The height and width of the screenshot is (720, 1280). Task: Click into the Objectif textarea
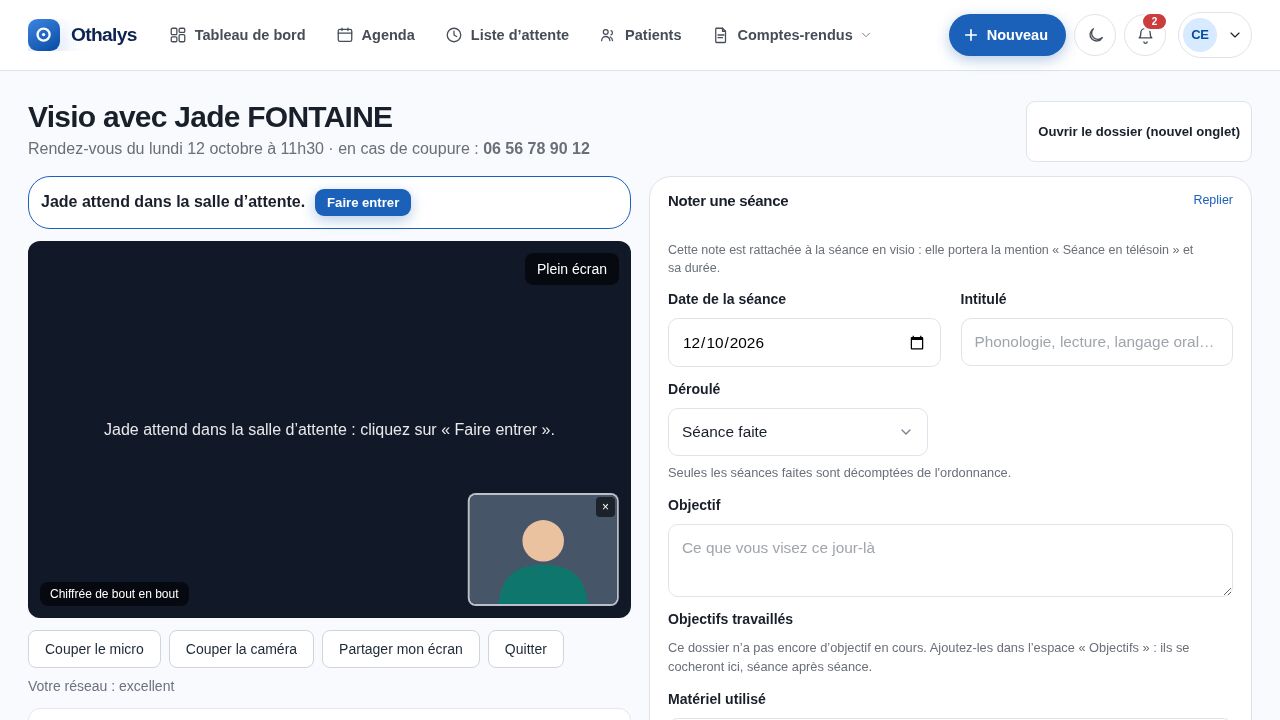tap(950, 561)
